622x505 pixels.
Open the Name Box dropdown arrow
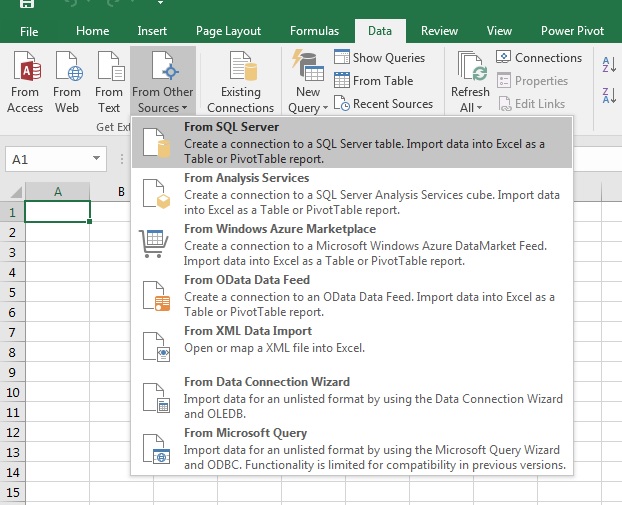pyautogui.click(x=96, y=158)
